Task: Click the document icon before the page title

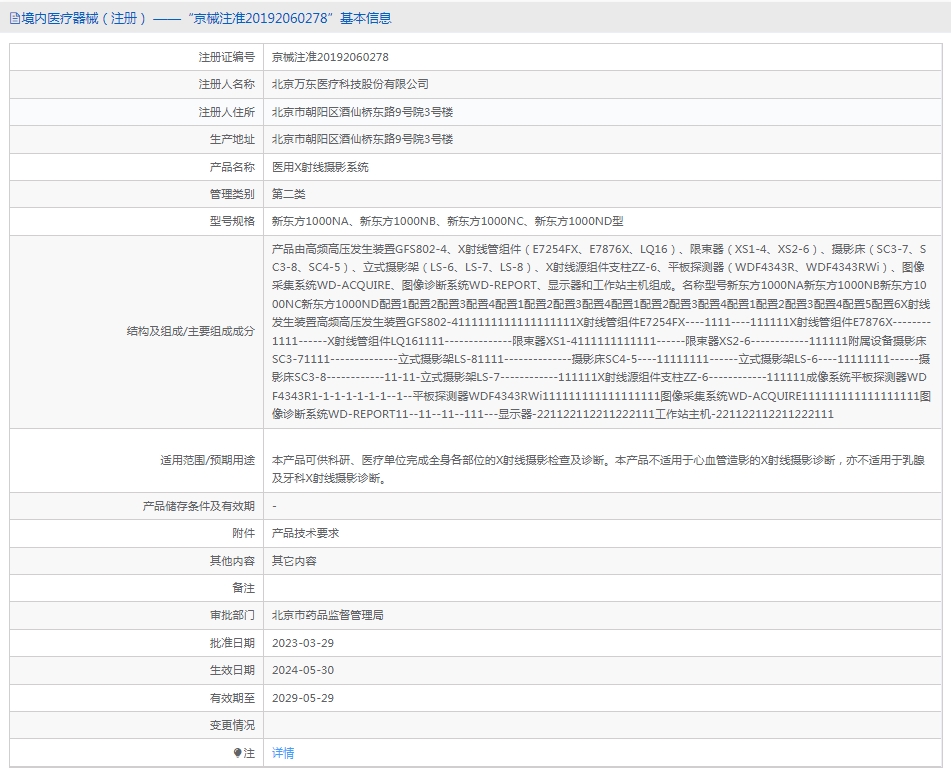Action: coord(15,19)
